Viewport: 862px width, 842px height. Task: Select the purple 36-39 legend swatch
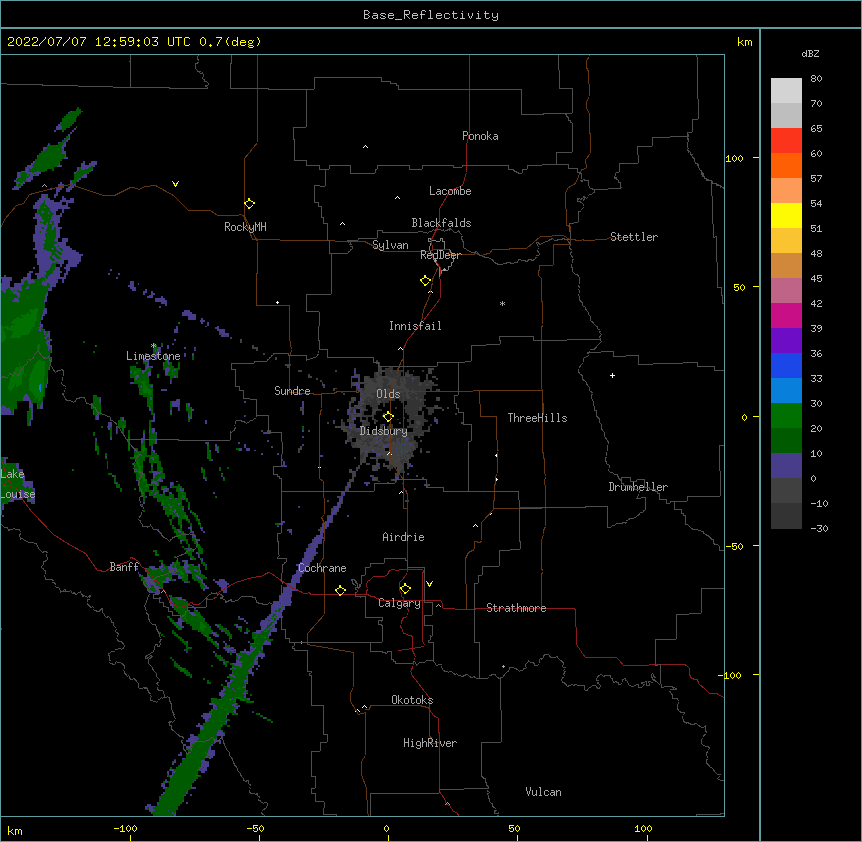tap(786, 341)
